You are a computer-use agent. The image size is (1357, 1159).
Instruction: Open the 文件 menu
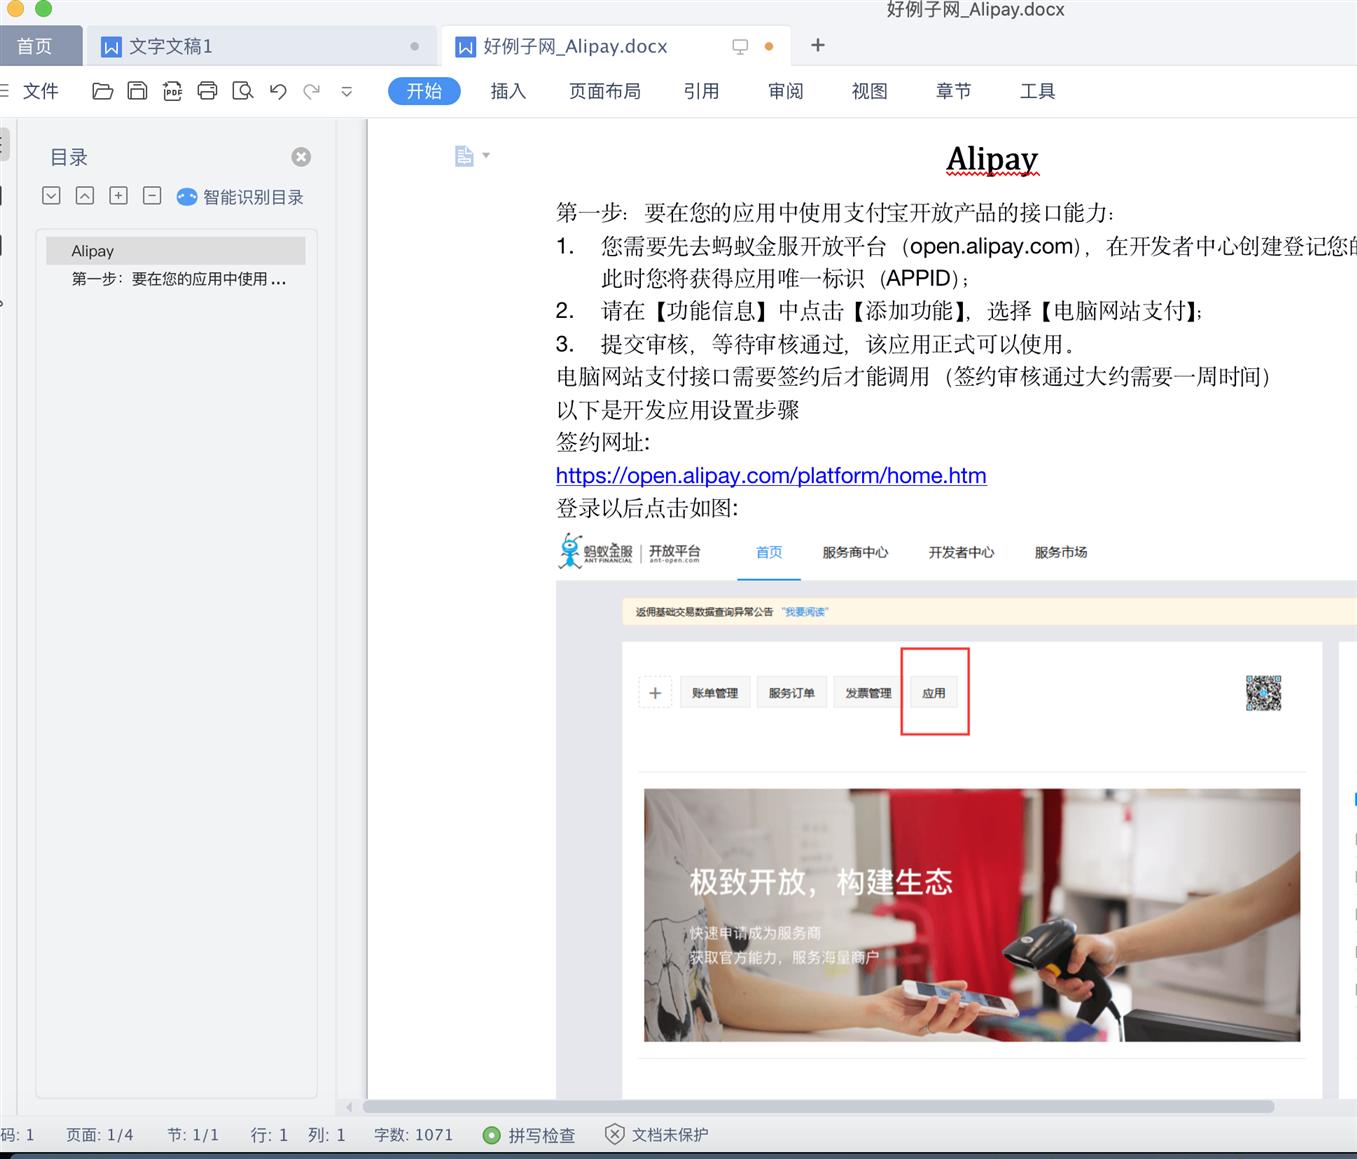click(x=40, y=91)
